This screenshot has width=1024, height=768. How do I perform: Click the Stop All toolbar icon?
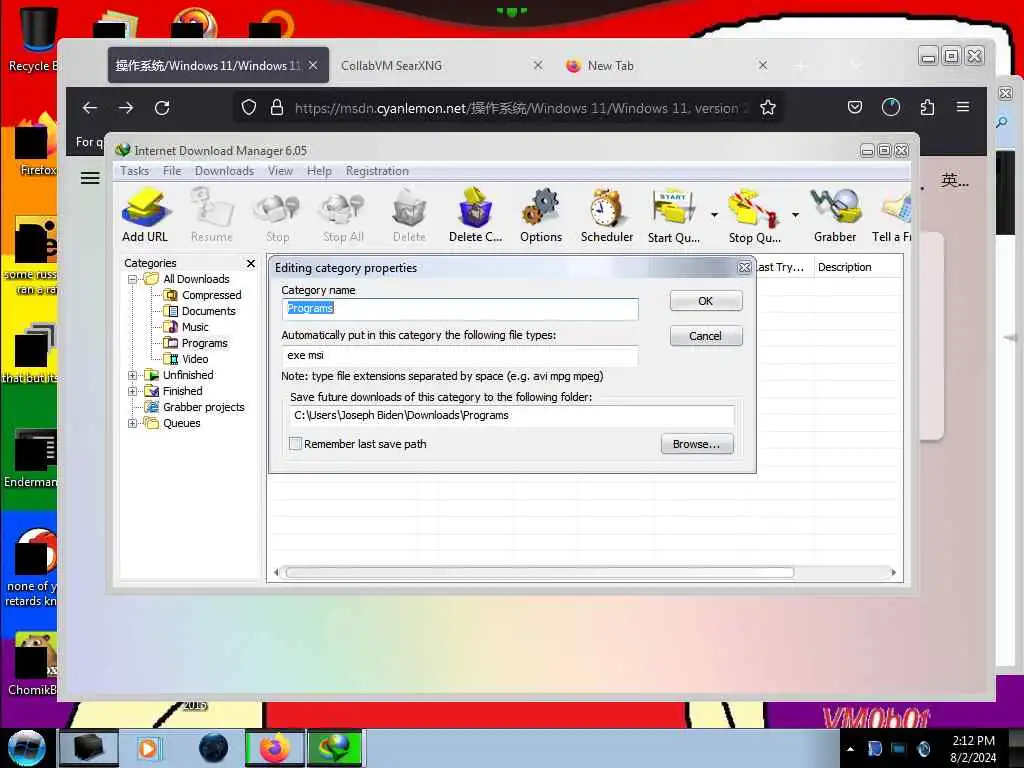click(343, 216)
